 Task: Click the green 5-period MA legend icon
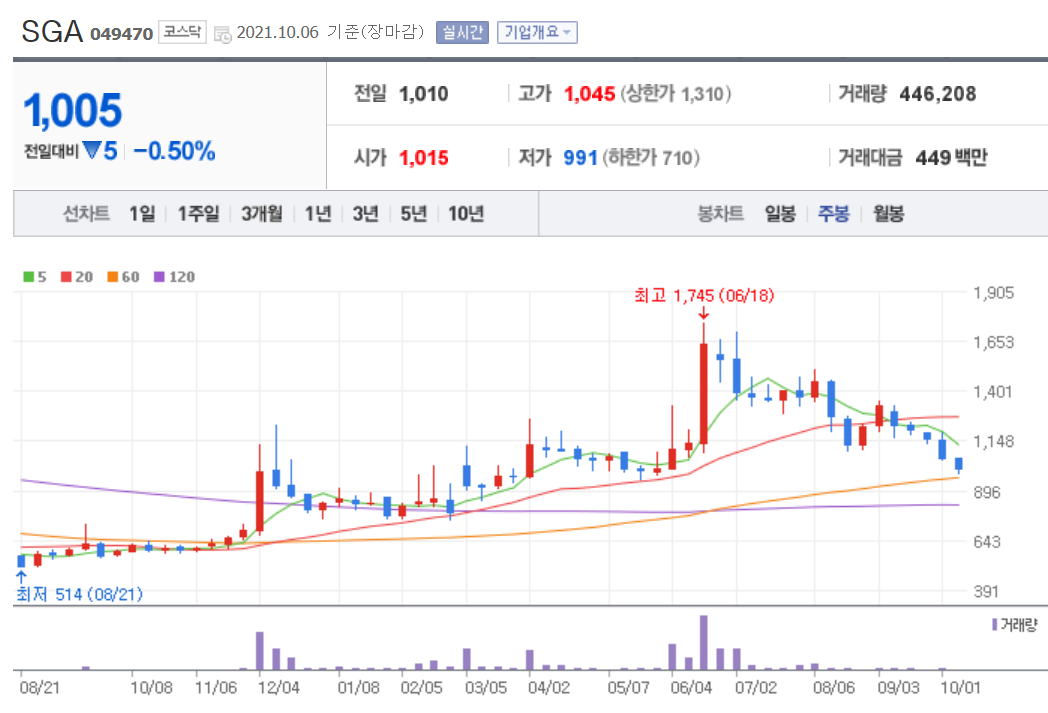pos(27,277)
